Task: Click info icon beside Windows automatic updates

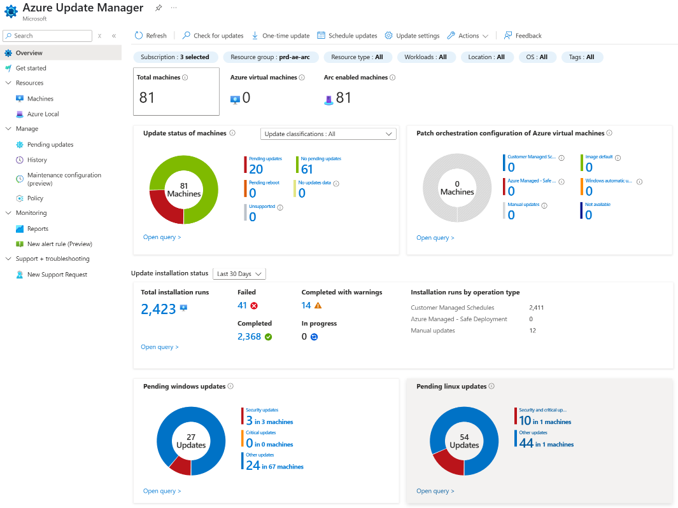Action: pyautogui.click(x=640, y=182)
